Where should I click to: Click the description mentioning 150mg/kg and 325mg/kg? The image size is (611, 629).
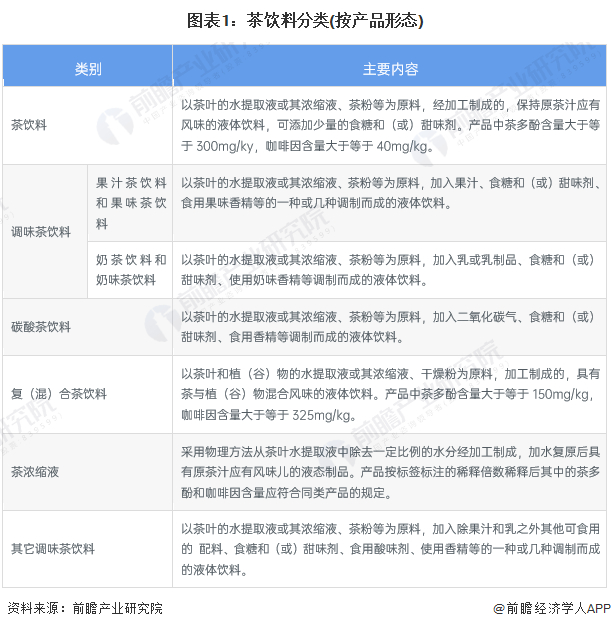tap(390, 394)
